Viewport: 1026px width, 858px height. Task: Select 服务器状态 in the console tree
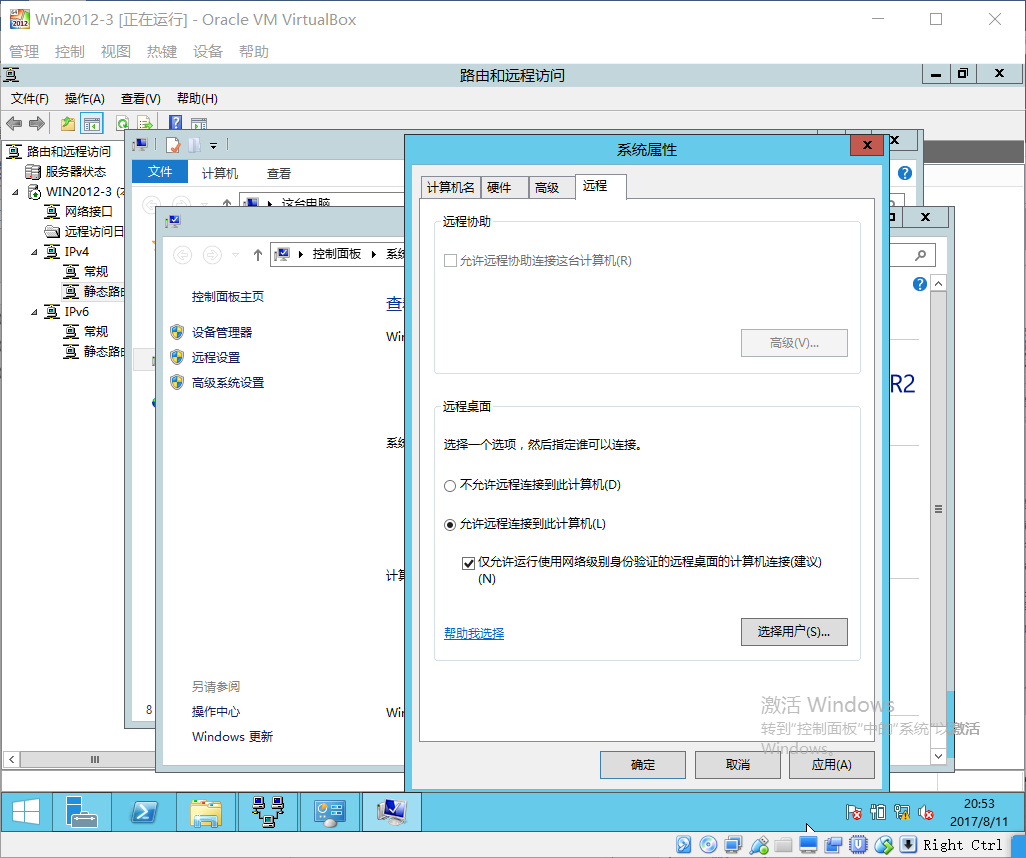coord(75,172)
